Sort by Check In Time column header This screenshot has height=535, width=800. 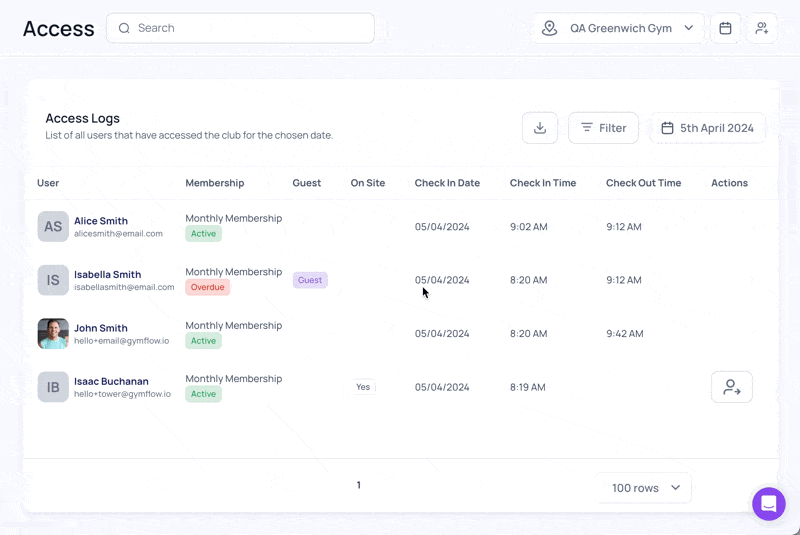point(543,183)
